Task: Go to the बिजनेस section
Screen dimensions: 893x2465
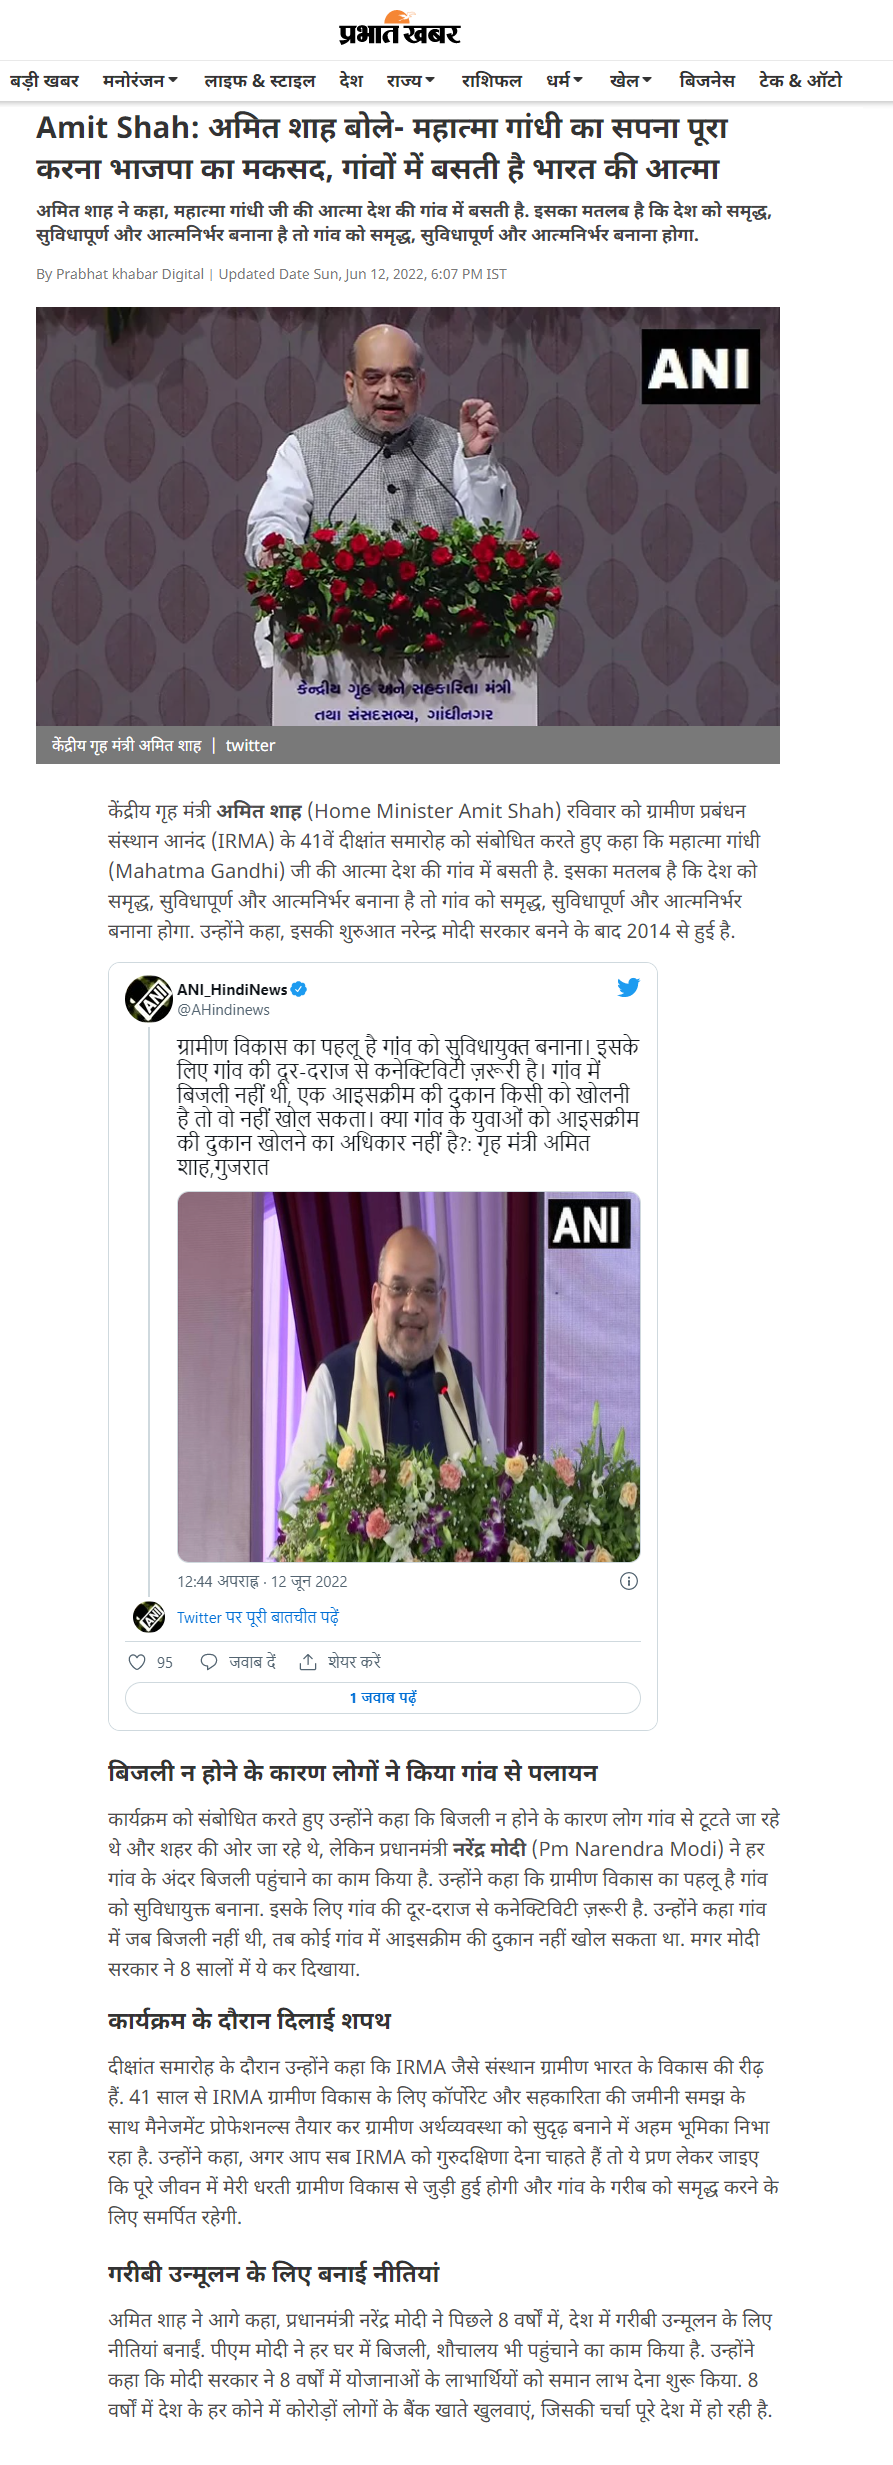Action: 706,80
